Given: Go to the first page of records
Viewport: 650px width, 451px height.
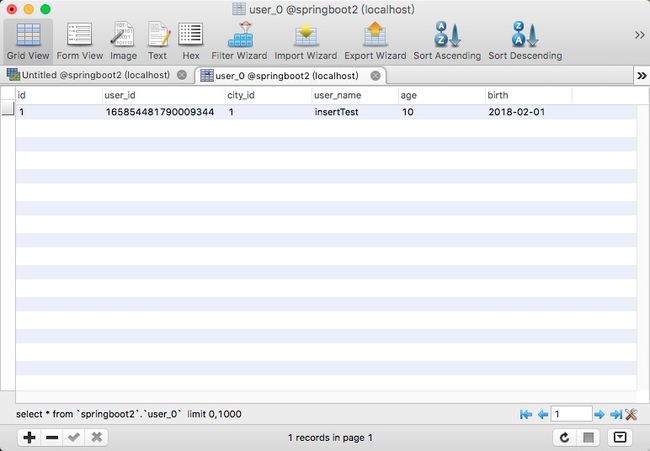Looking at the screenshot, I should pos(526,414).
